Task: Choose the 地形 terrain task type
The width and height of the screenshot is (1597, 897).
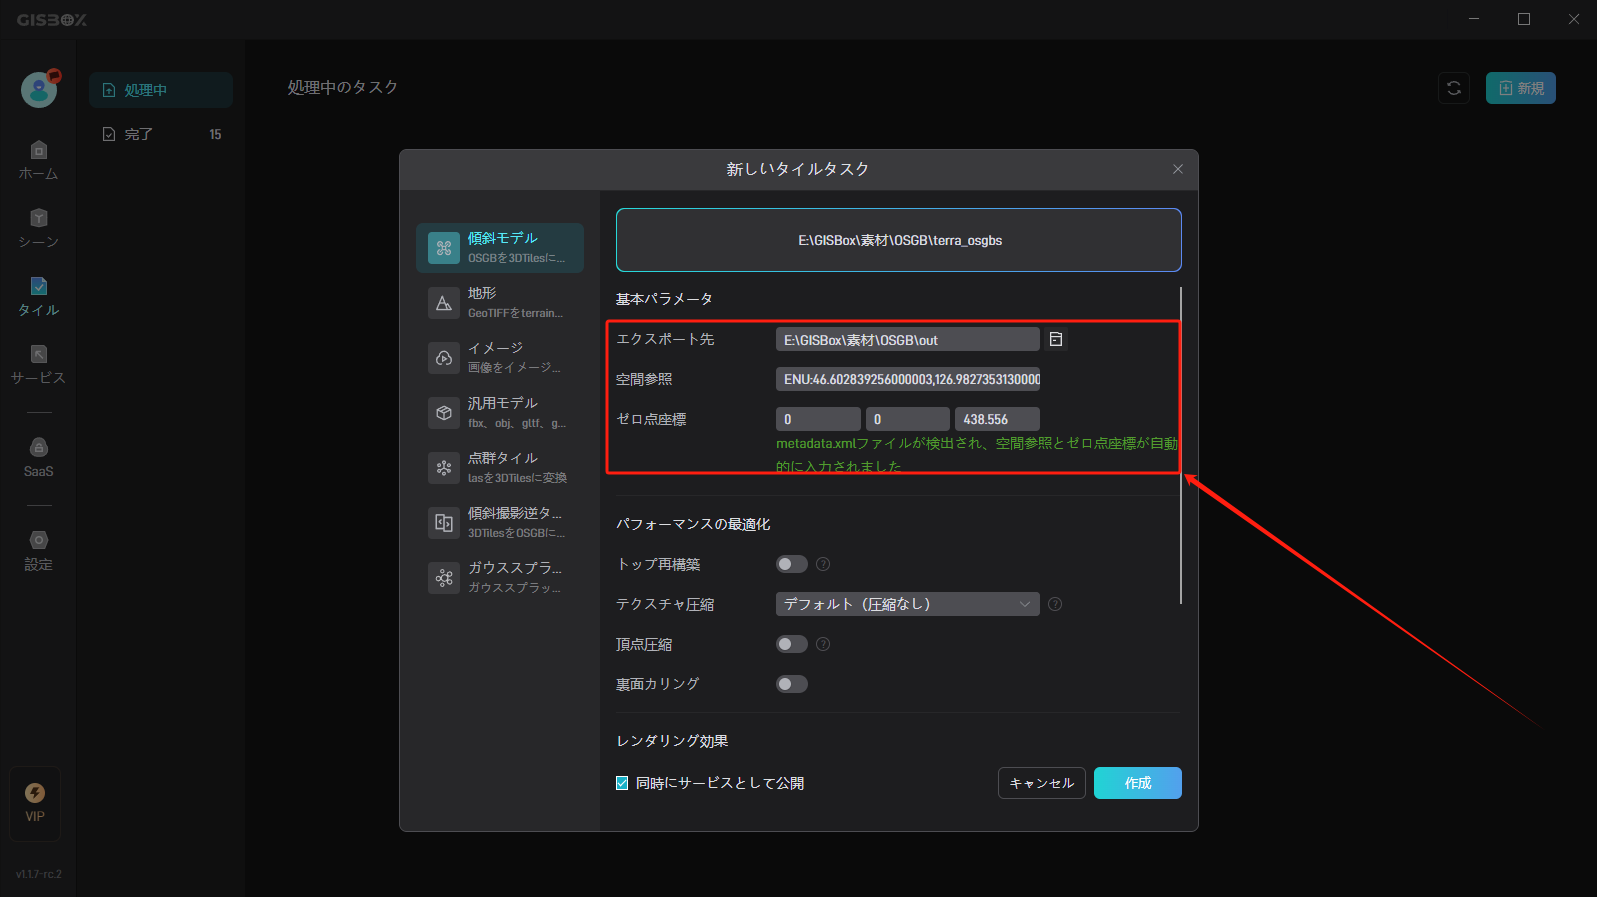Action: [x=500, y=302]
